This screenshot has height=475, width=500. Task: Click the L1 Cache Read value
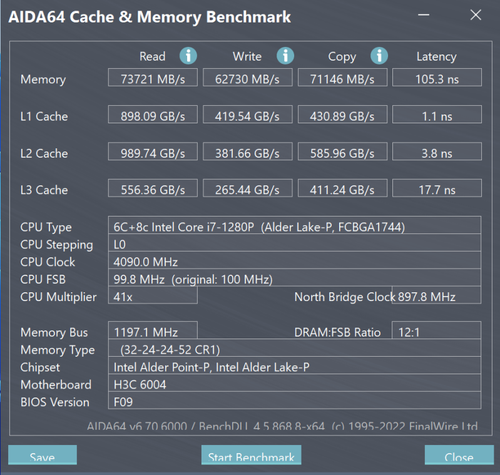pyautogui.click(x=153, y=115)
